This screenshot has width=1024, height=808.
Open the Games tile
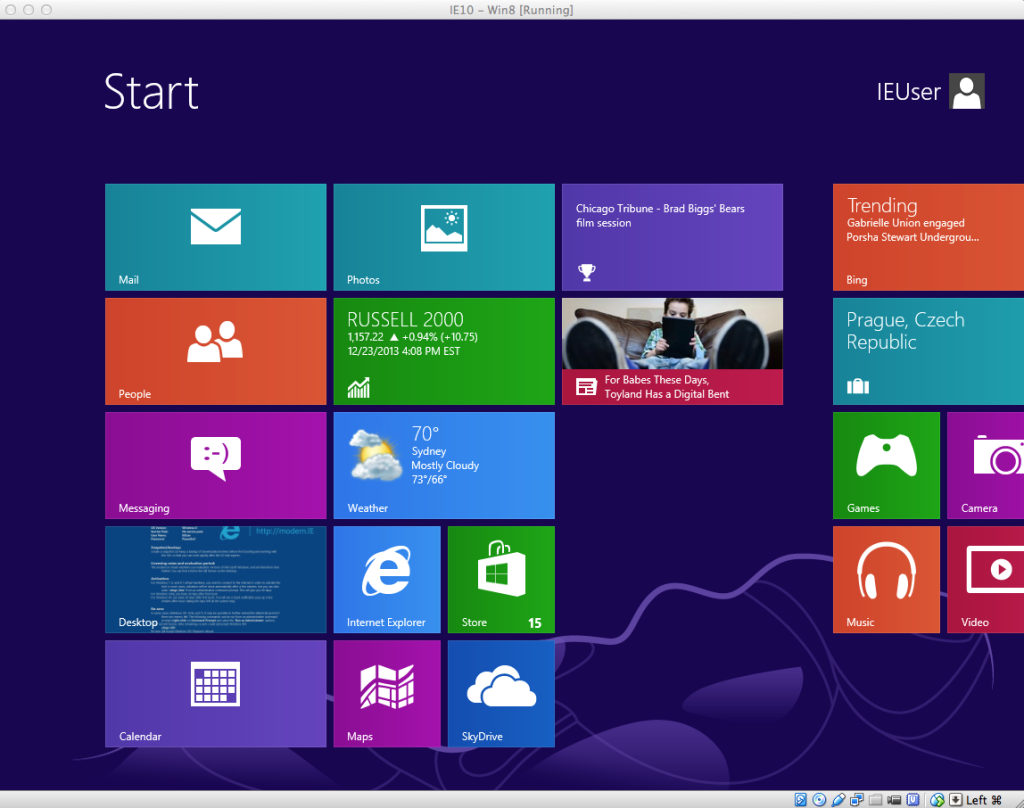pyautogui.click(x=887, y=465)
